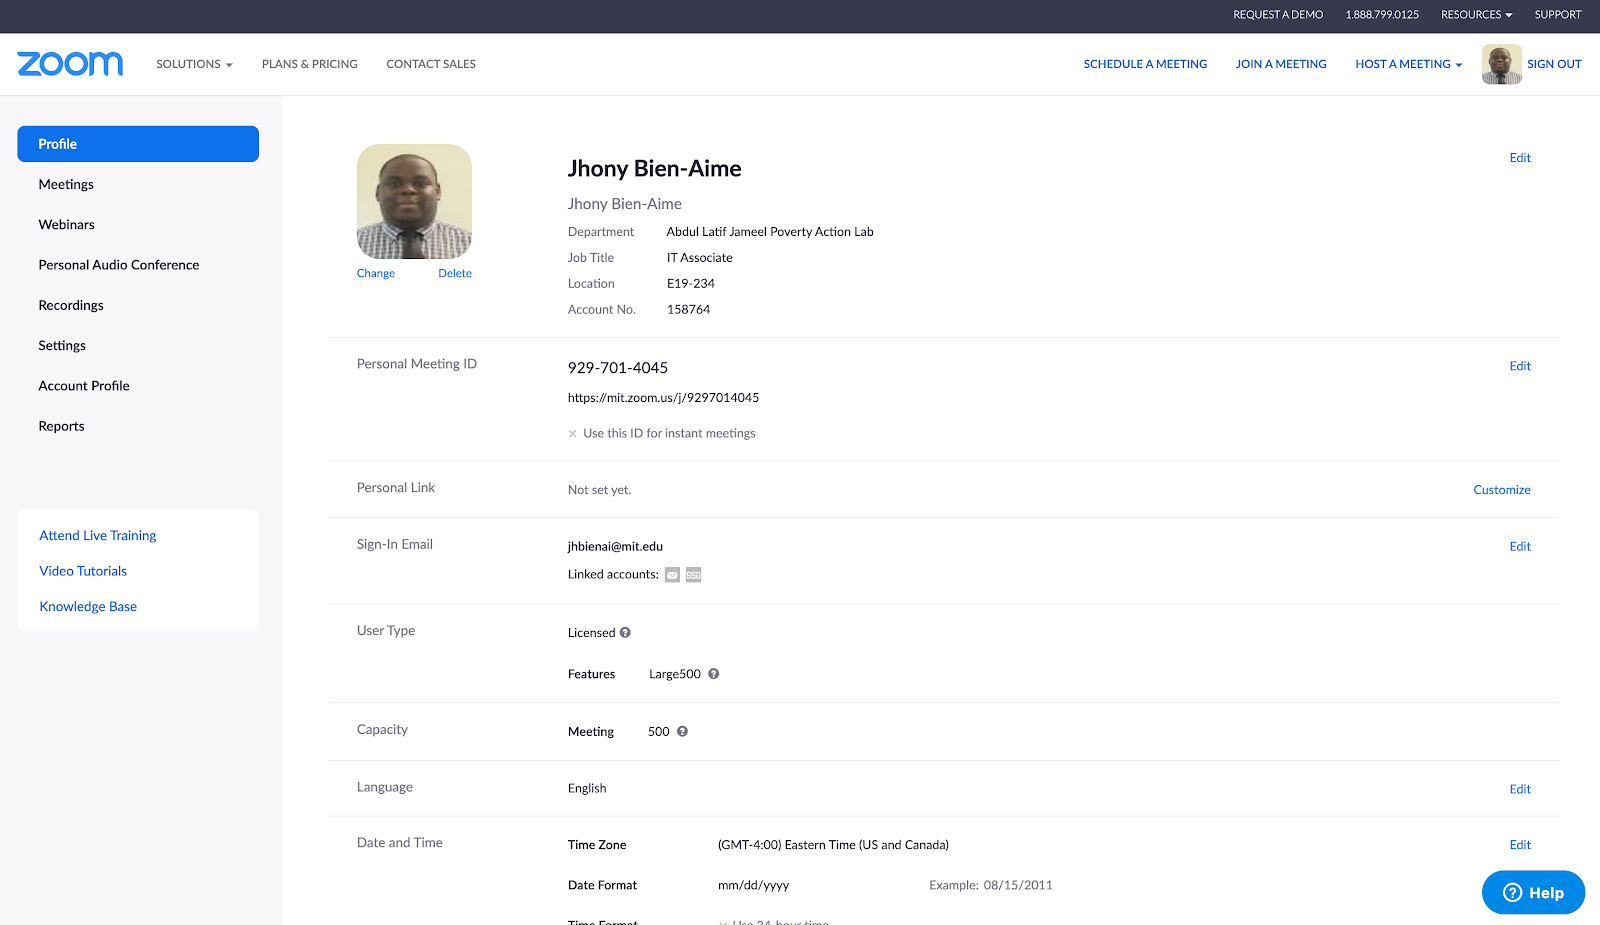
Task: Click the Large500 feature text
Action: [675, 674]
